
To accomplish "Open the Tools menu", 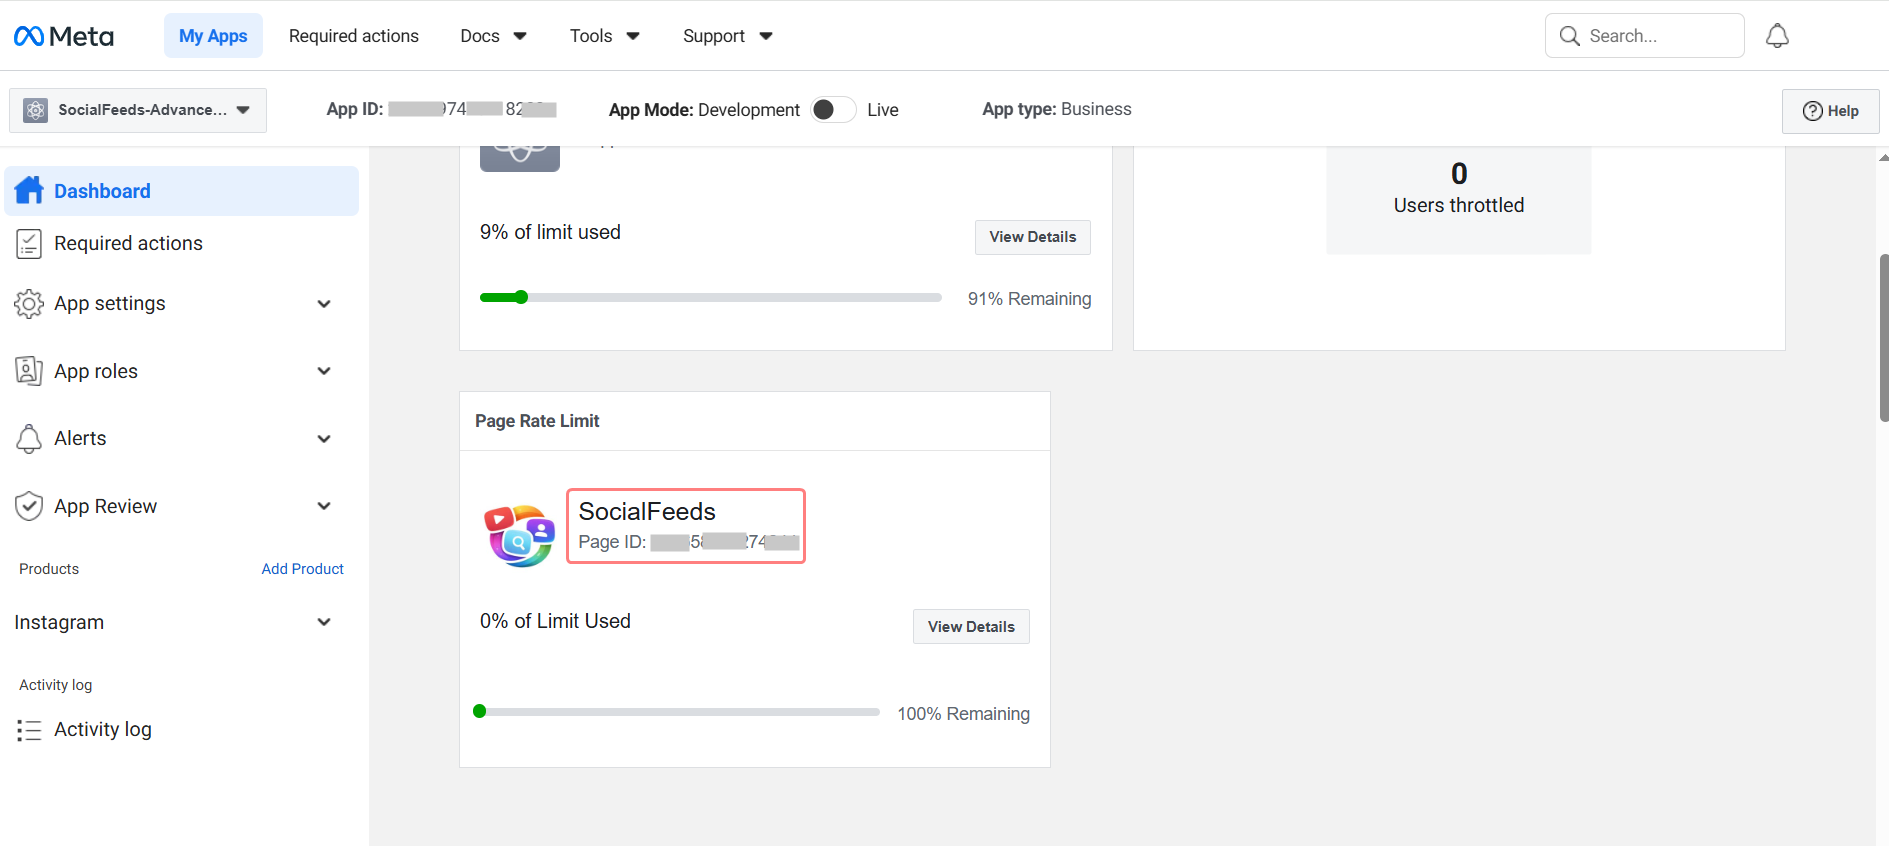I will click(604, 36).
